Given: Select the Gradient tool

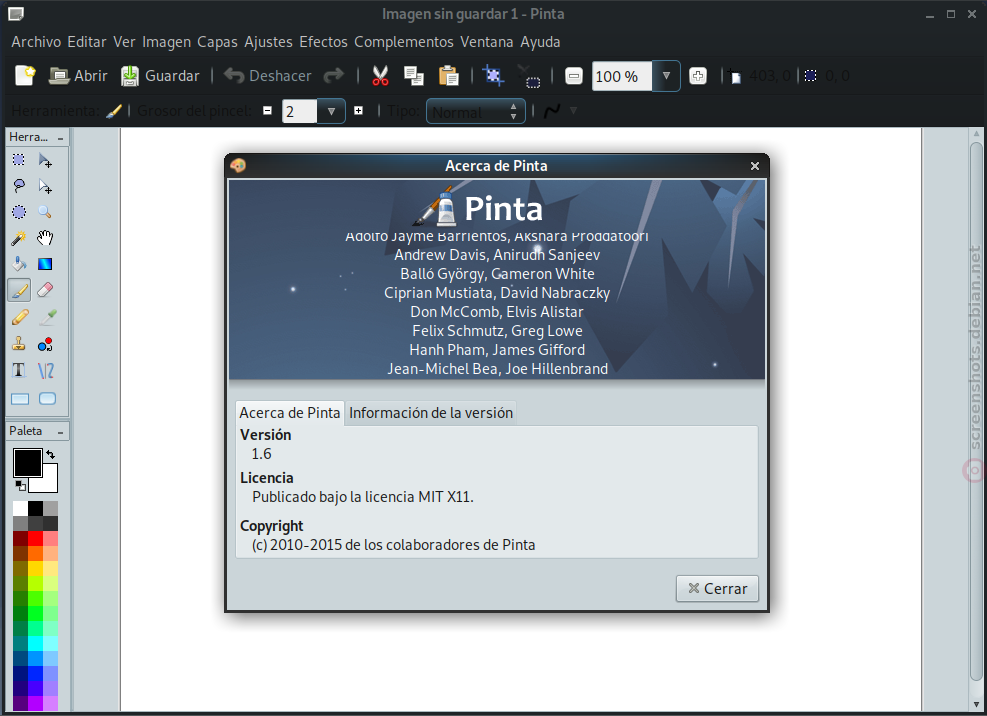Looking at the screenshot, I should tap(45, 264).
